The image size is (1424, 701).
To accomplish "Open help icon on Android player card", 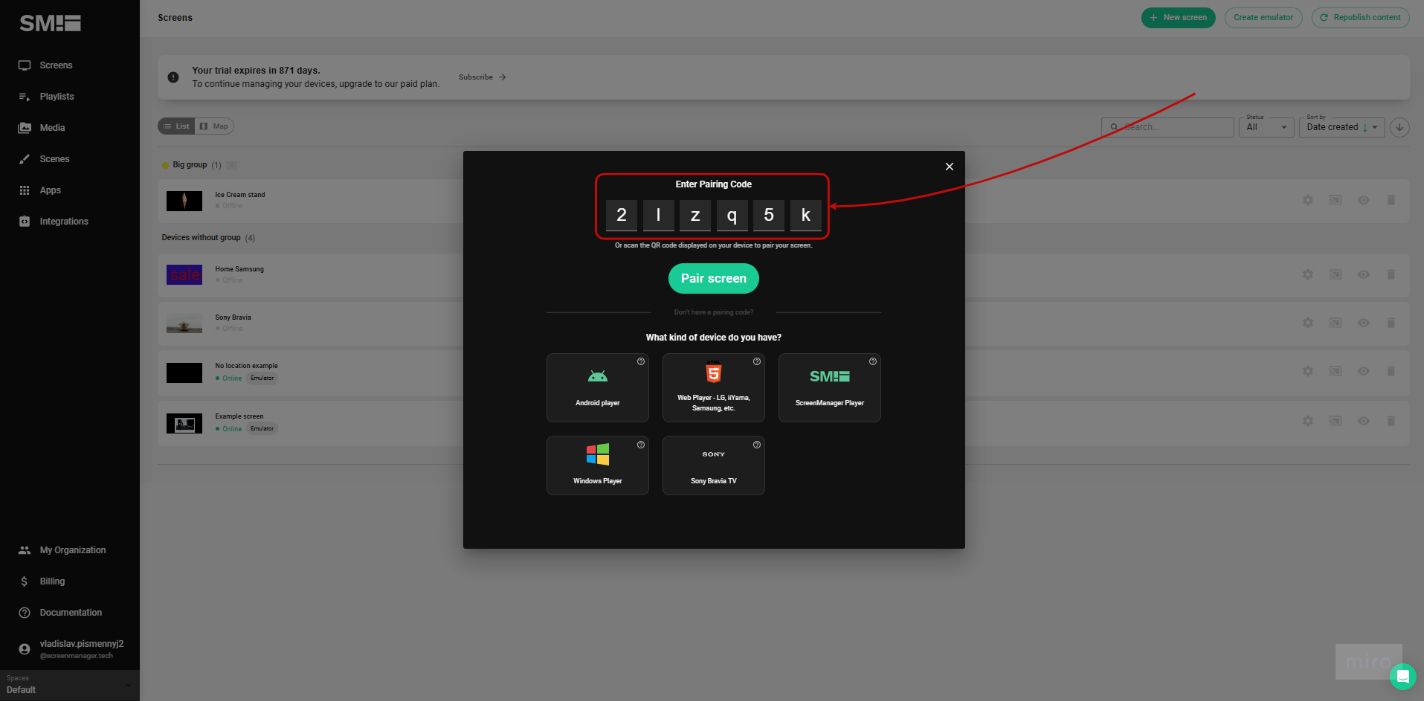I will (641, 361).
